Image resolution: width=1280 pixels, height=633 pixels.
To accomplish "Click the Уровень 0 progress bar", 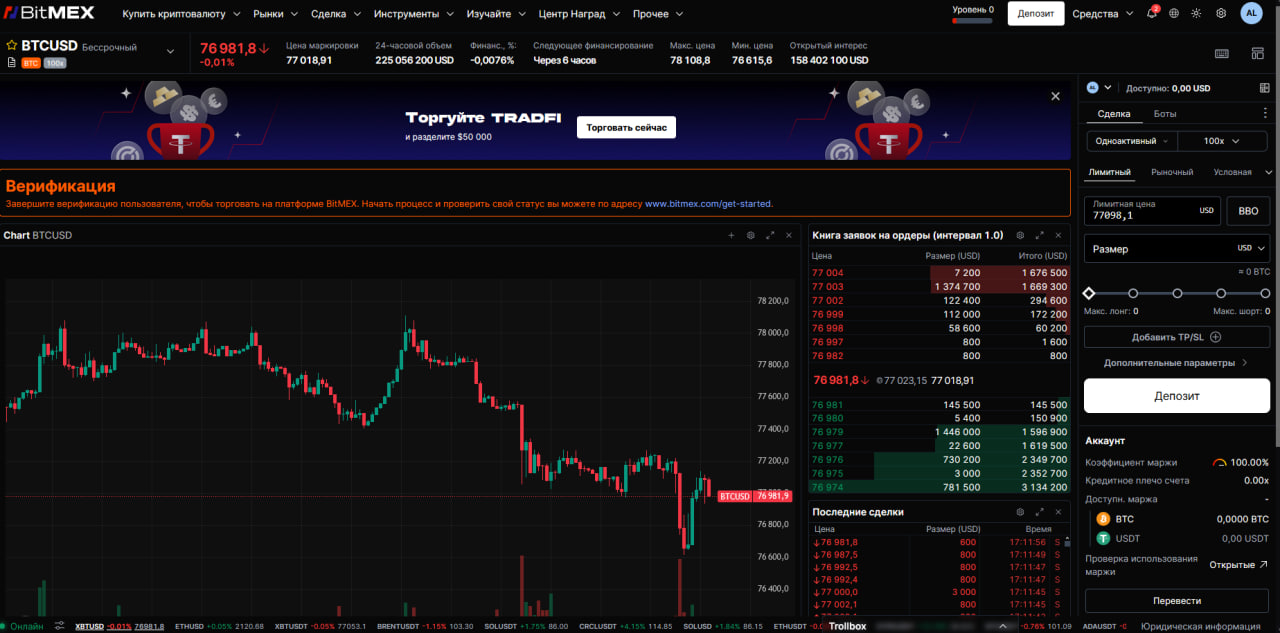I will (x=972, y=20).
